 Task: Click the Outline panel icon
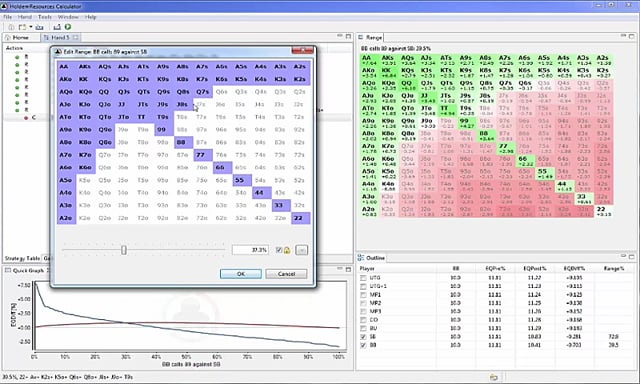[361, 257]
